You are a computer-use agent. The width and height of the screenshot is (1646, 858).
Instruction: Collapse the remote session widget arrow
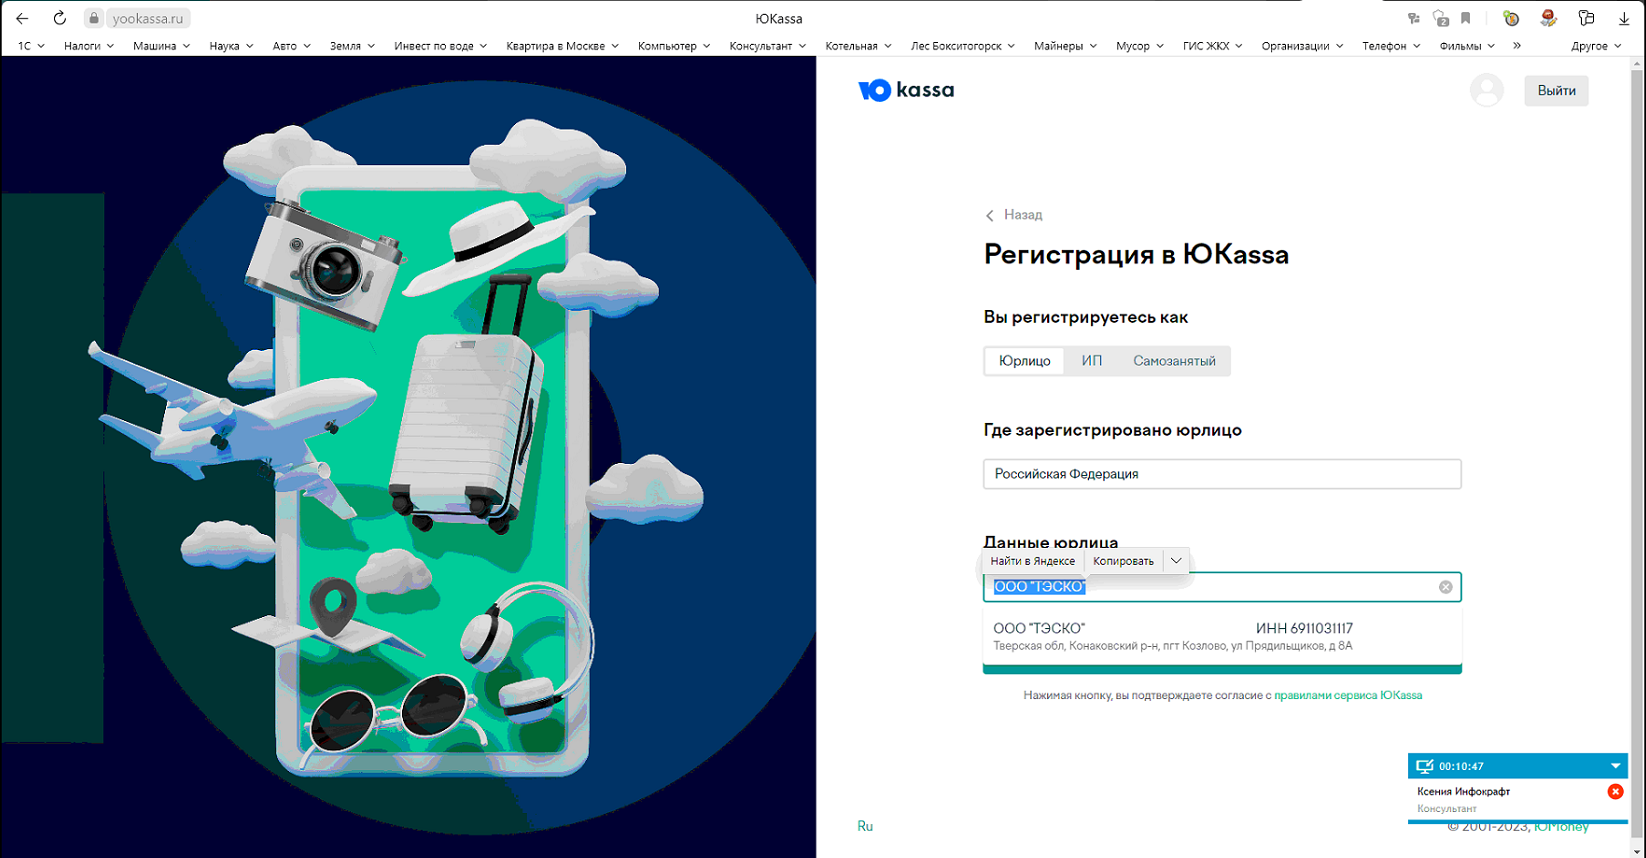point(1615,766)
